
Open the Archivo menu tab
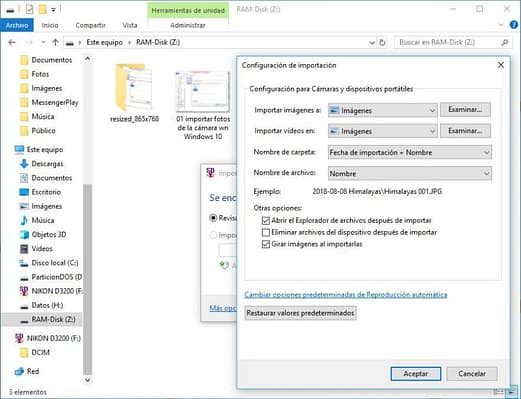[x=17, y=25]
